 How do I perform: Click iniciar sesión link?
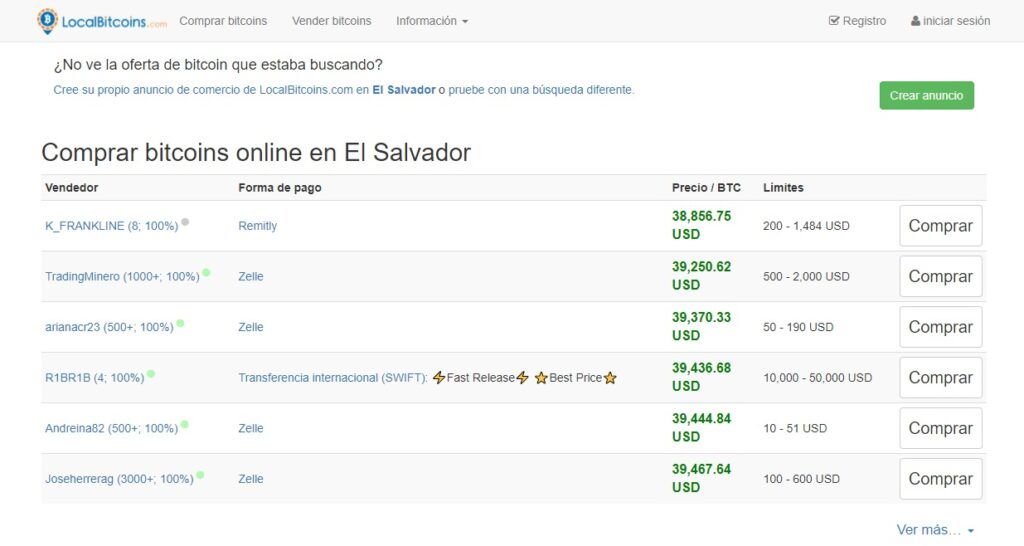[951, 21]
